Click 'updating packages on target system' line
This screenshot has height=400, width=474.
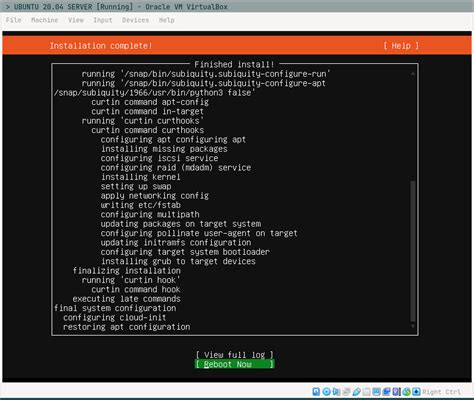(181, 224)
